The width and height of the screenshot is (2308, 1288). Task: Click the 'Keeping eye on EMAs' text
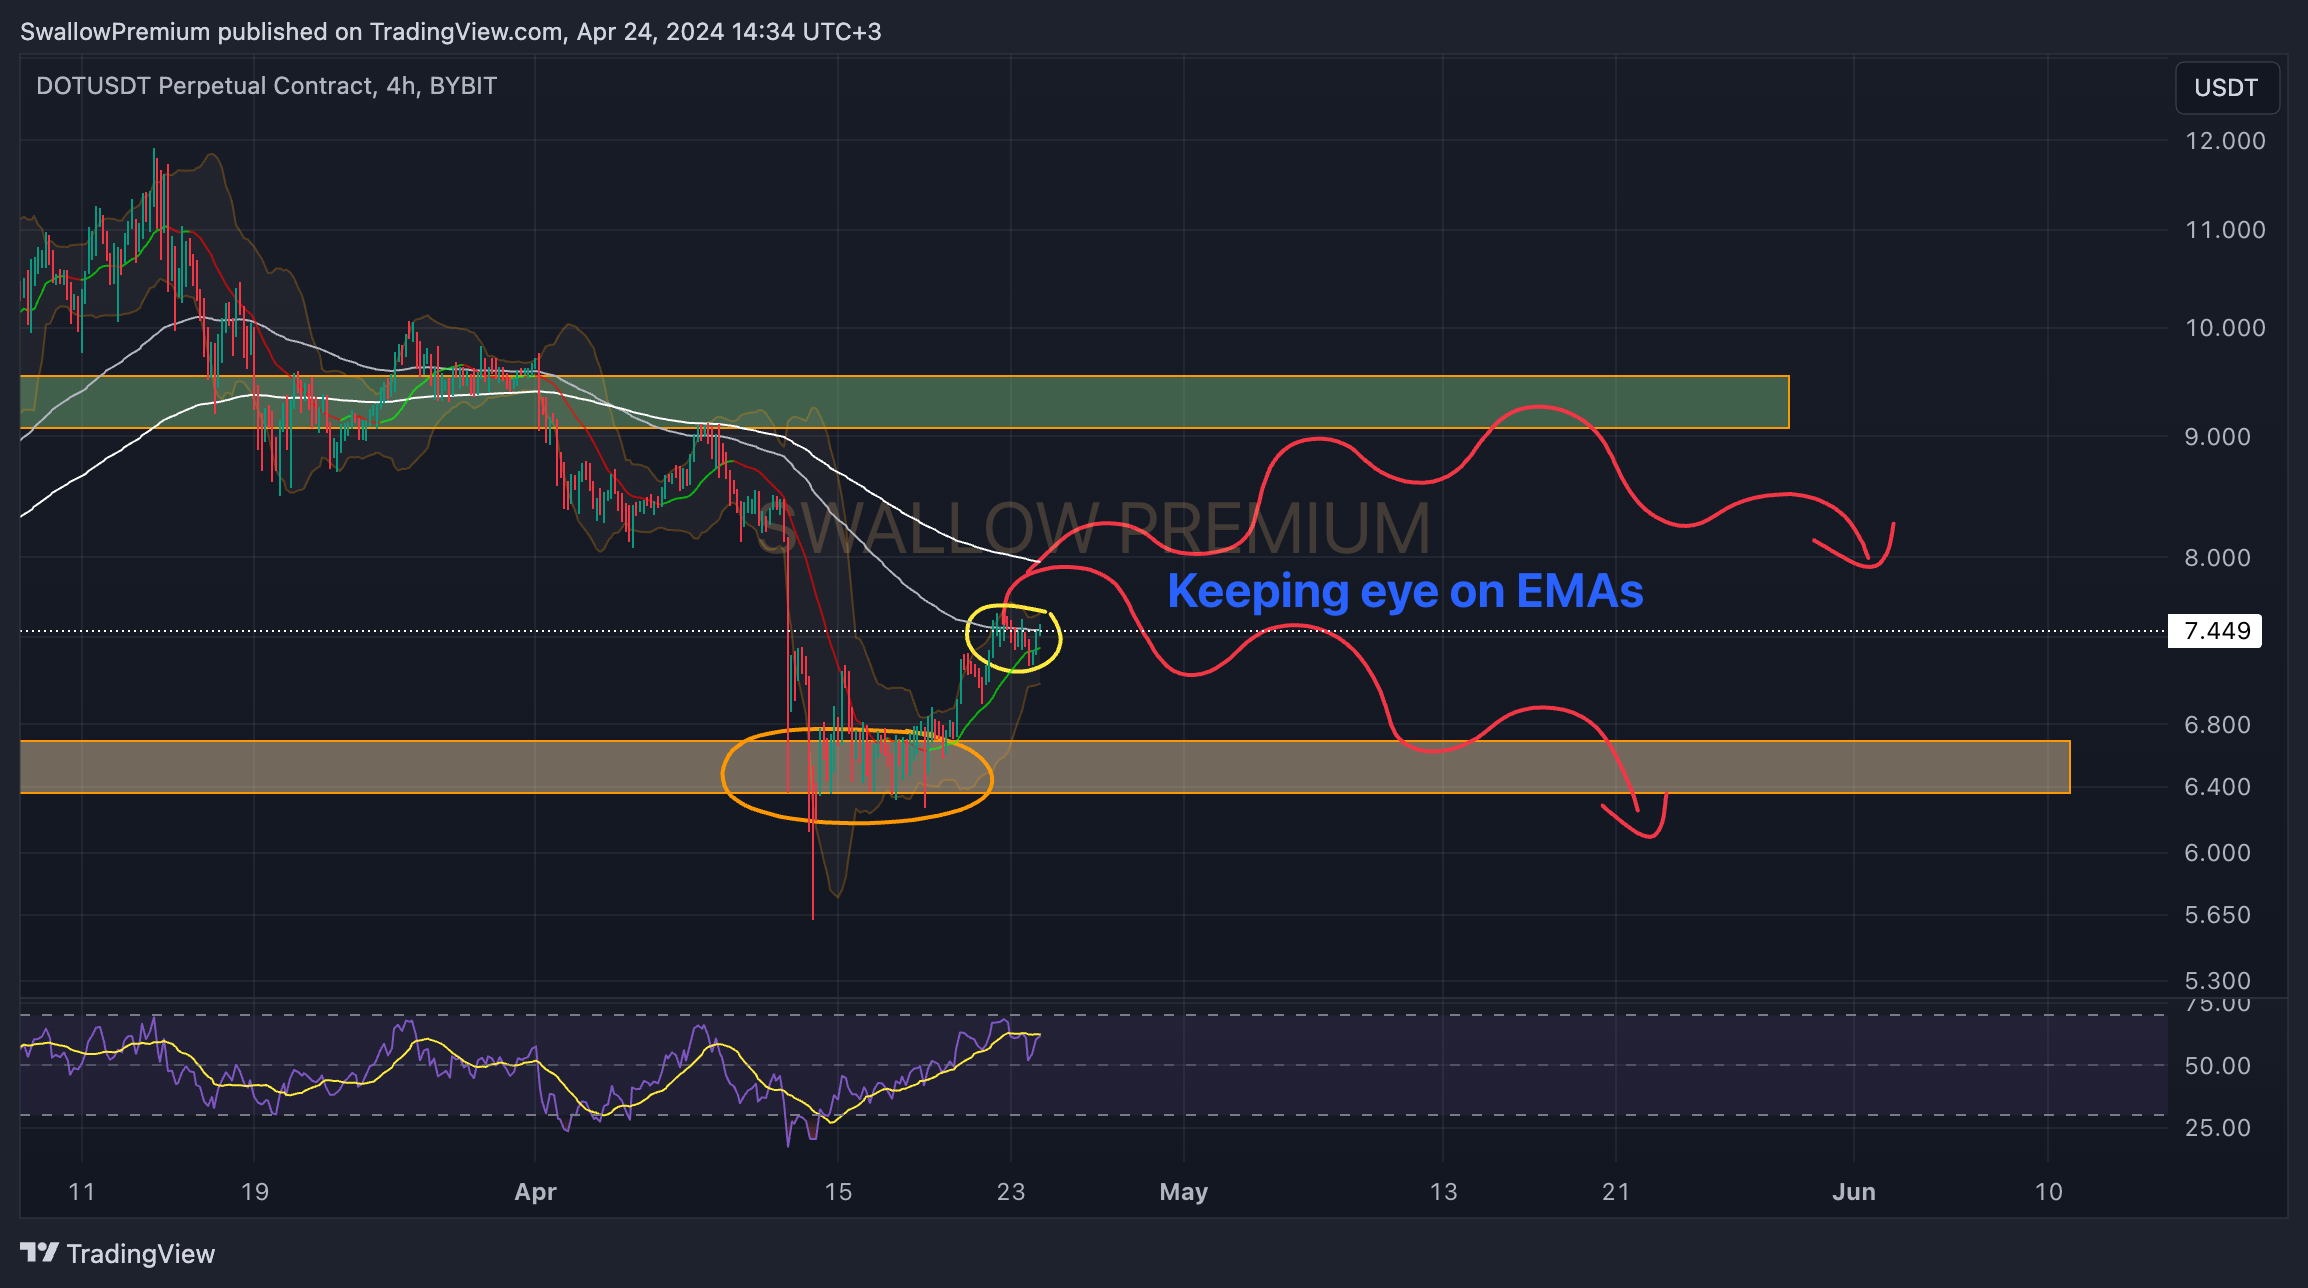pyautogui.click(x=1405, y=591)
